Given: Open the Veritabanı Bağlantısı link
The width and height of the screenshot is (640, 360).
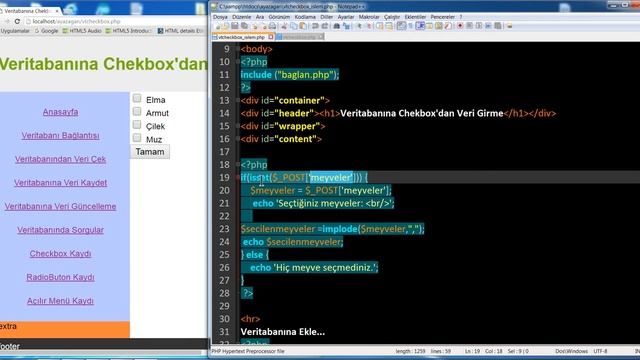Looking at the screenshot, I should coord(60,136).
